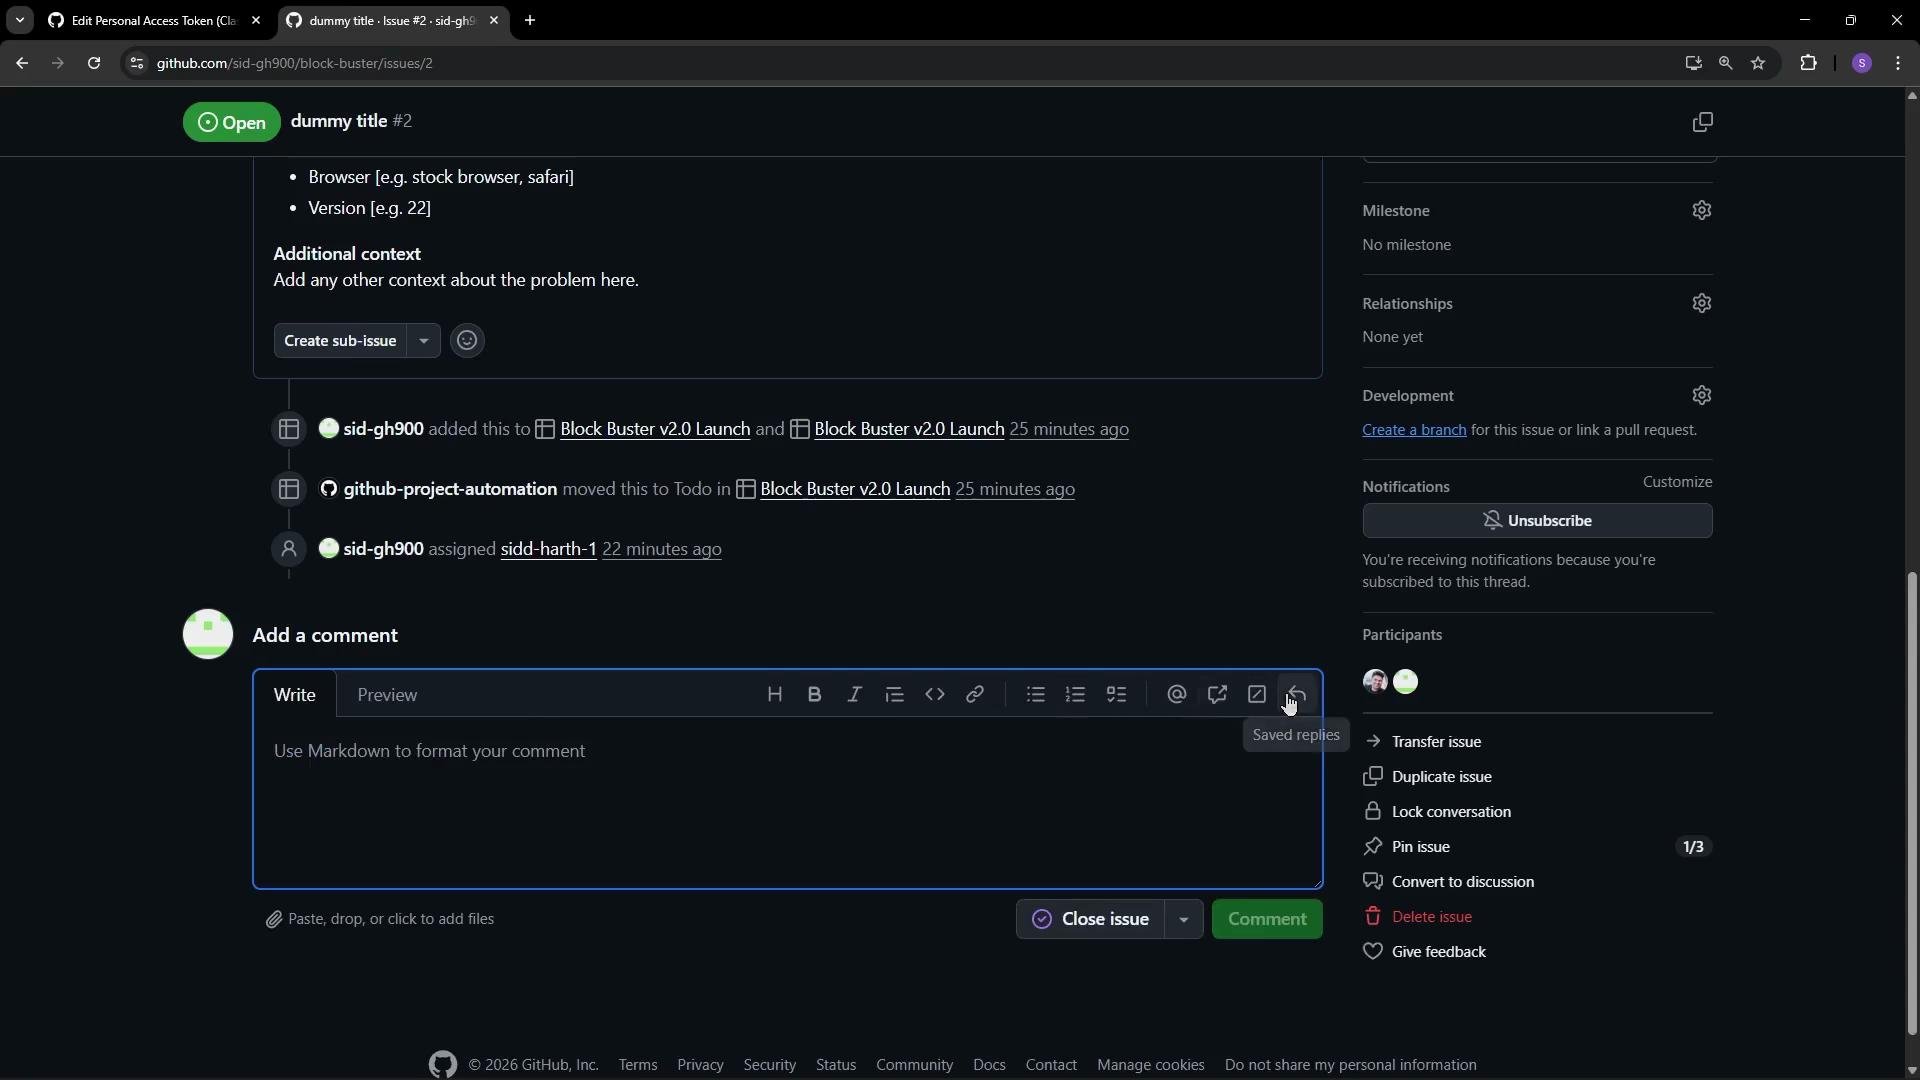
Task: Insert an unordered bullet list
Action: [x=1035, y=694]
